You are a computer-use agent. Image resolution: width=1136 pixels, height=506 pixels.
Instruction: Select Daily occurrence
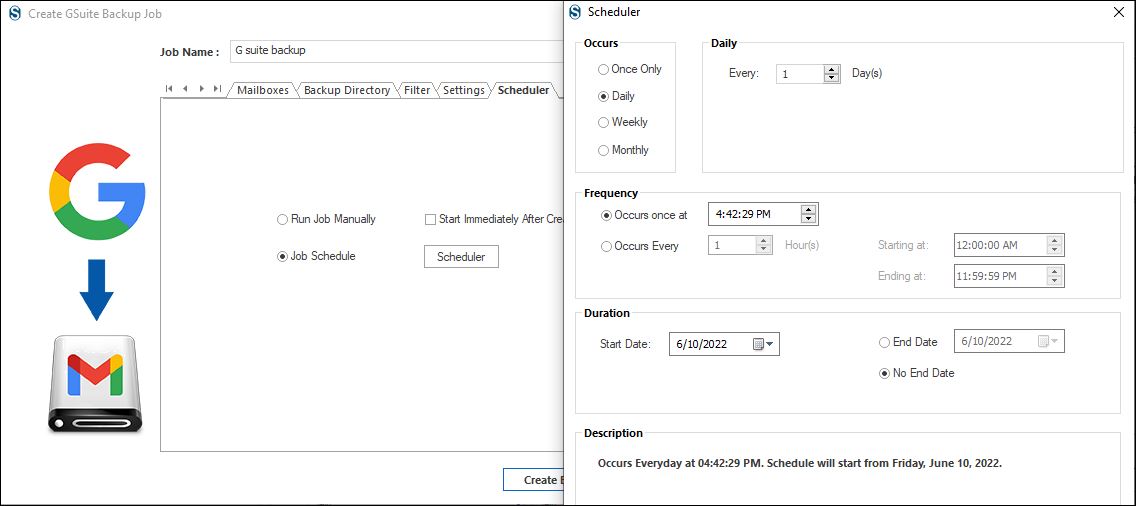tap(616, 96)
